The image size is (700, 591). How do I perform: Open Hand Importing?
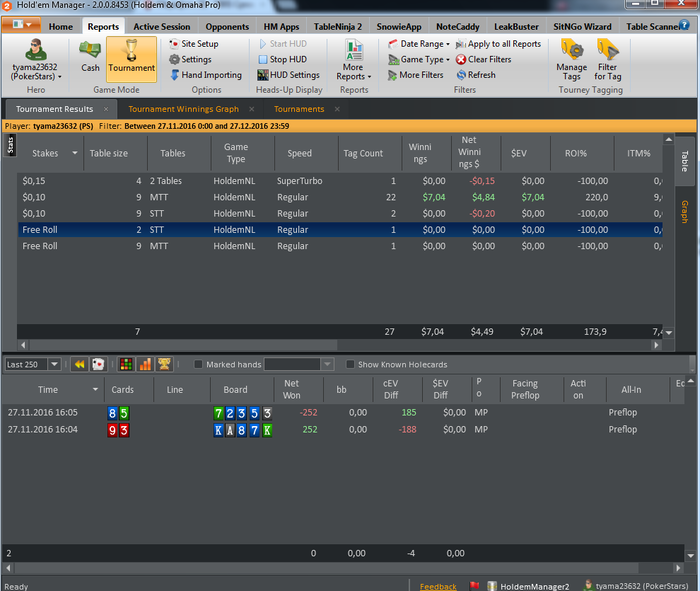(206, 75)
